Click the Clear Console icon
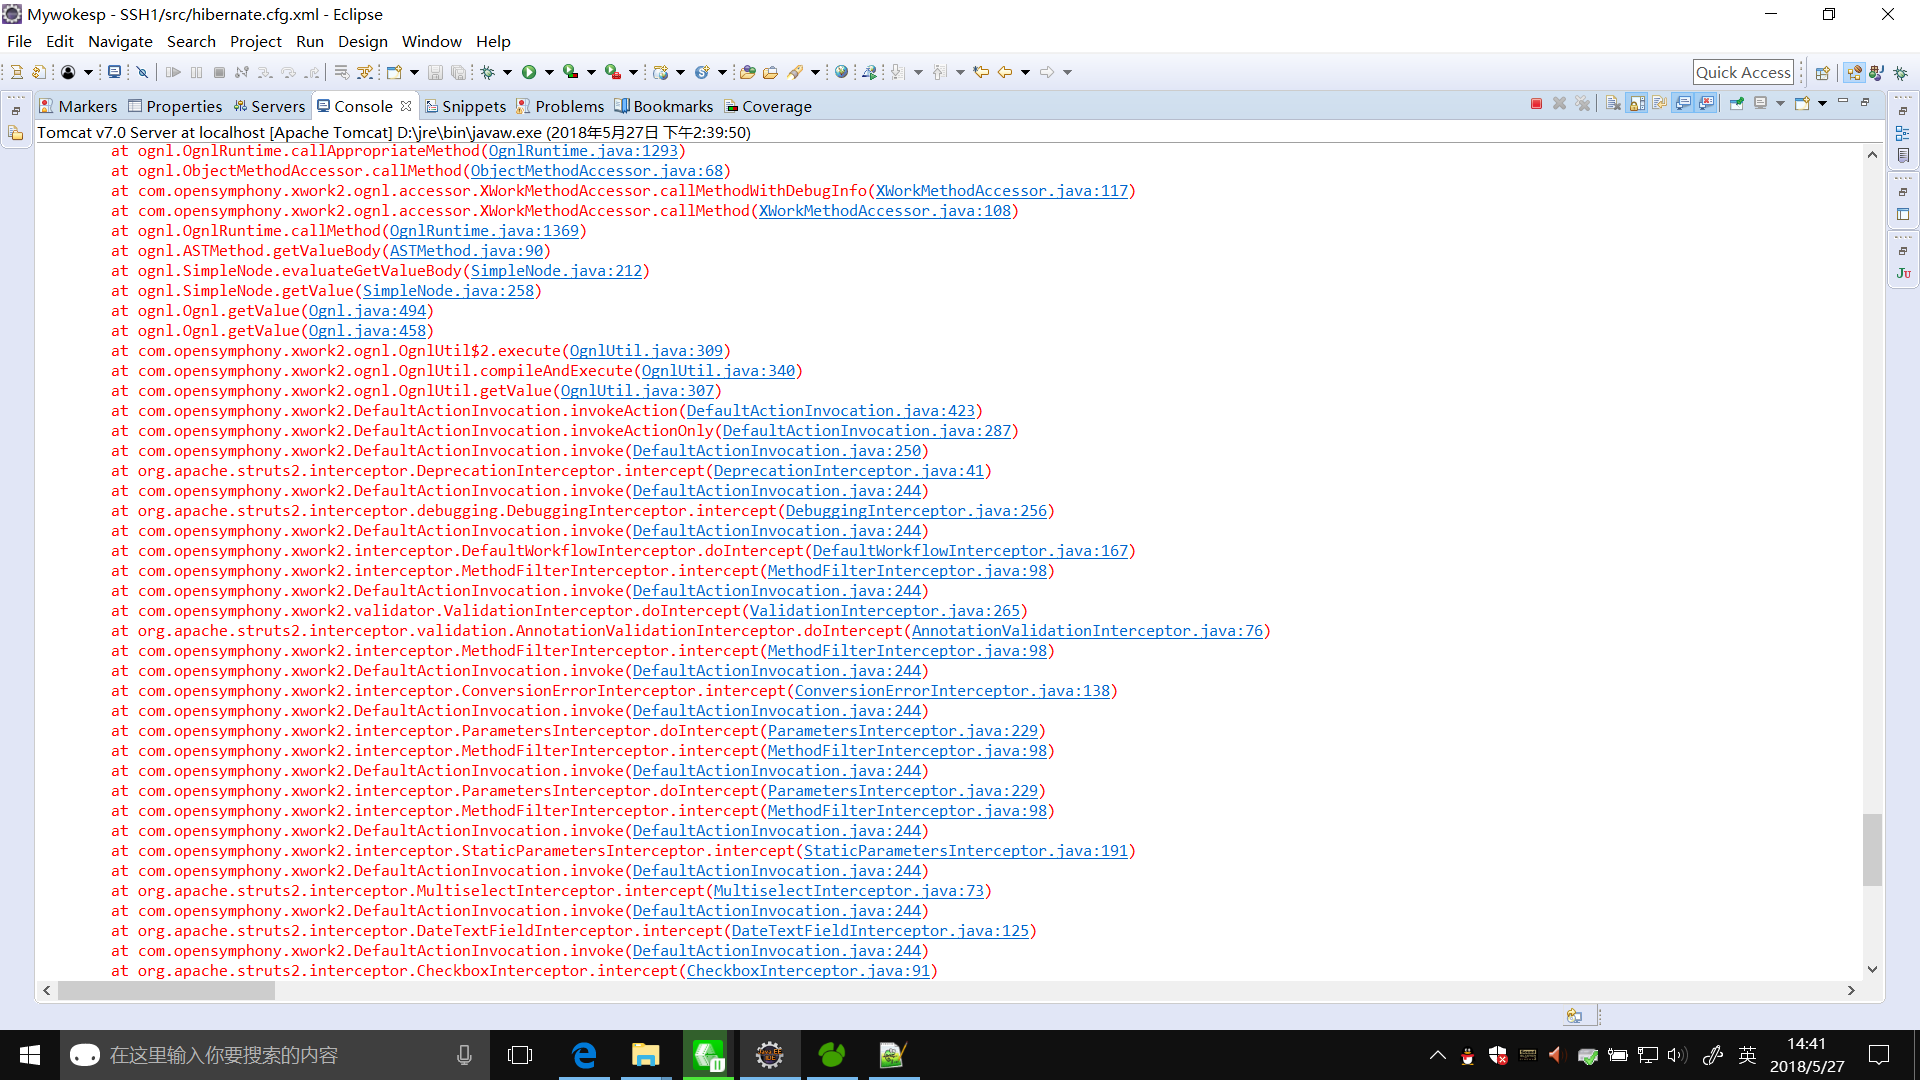Viewport: 1920px width, 1080px height. point(1613,104)
